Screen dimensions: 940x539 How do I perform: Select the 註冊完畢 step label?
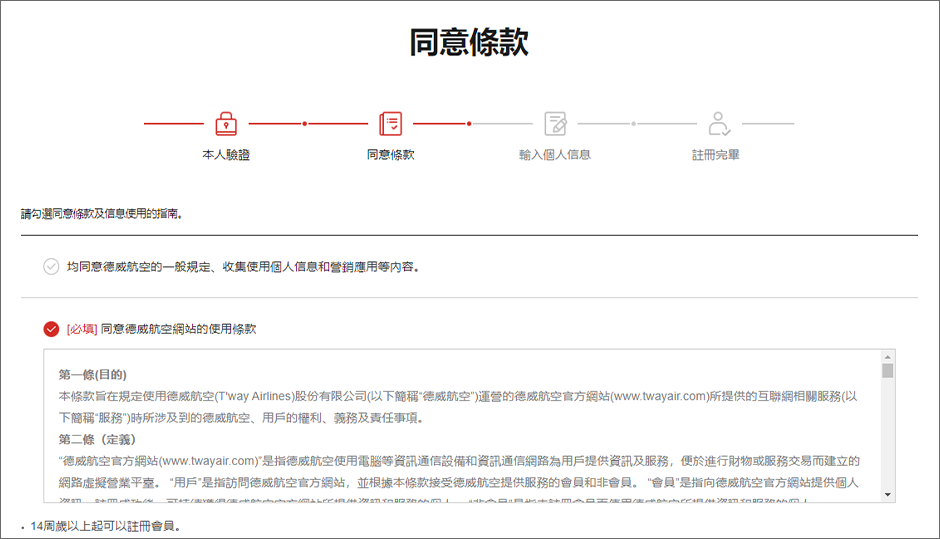[716, 155]
